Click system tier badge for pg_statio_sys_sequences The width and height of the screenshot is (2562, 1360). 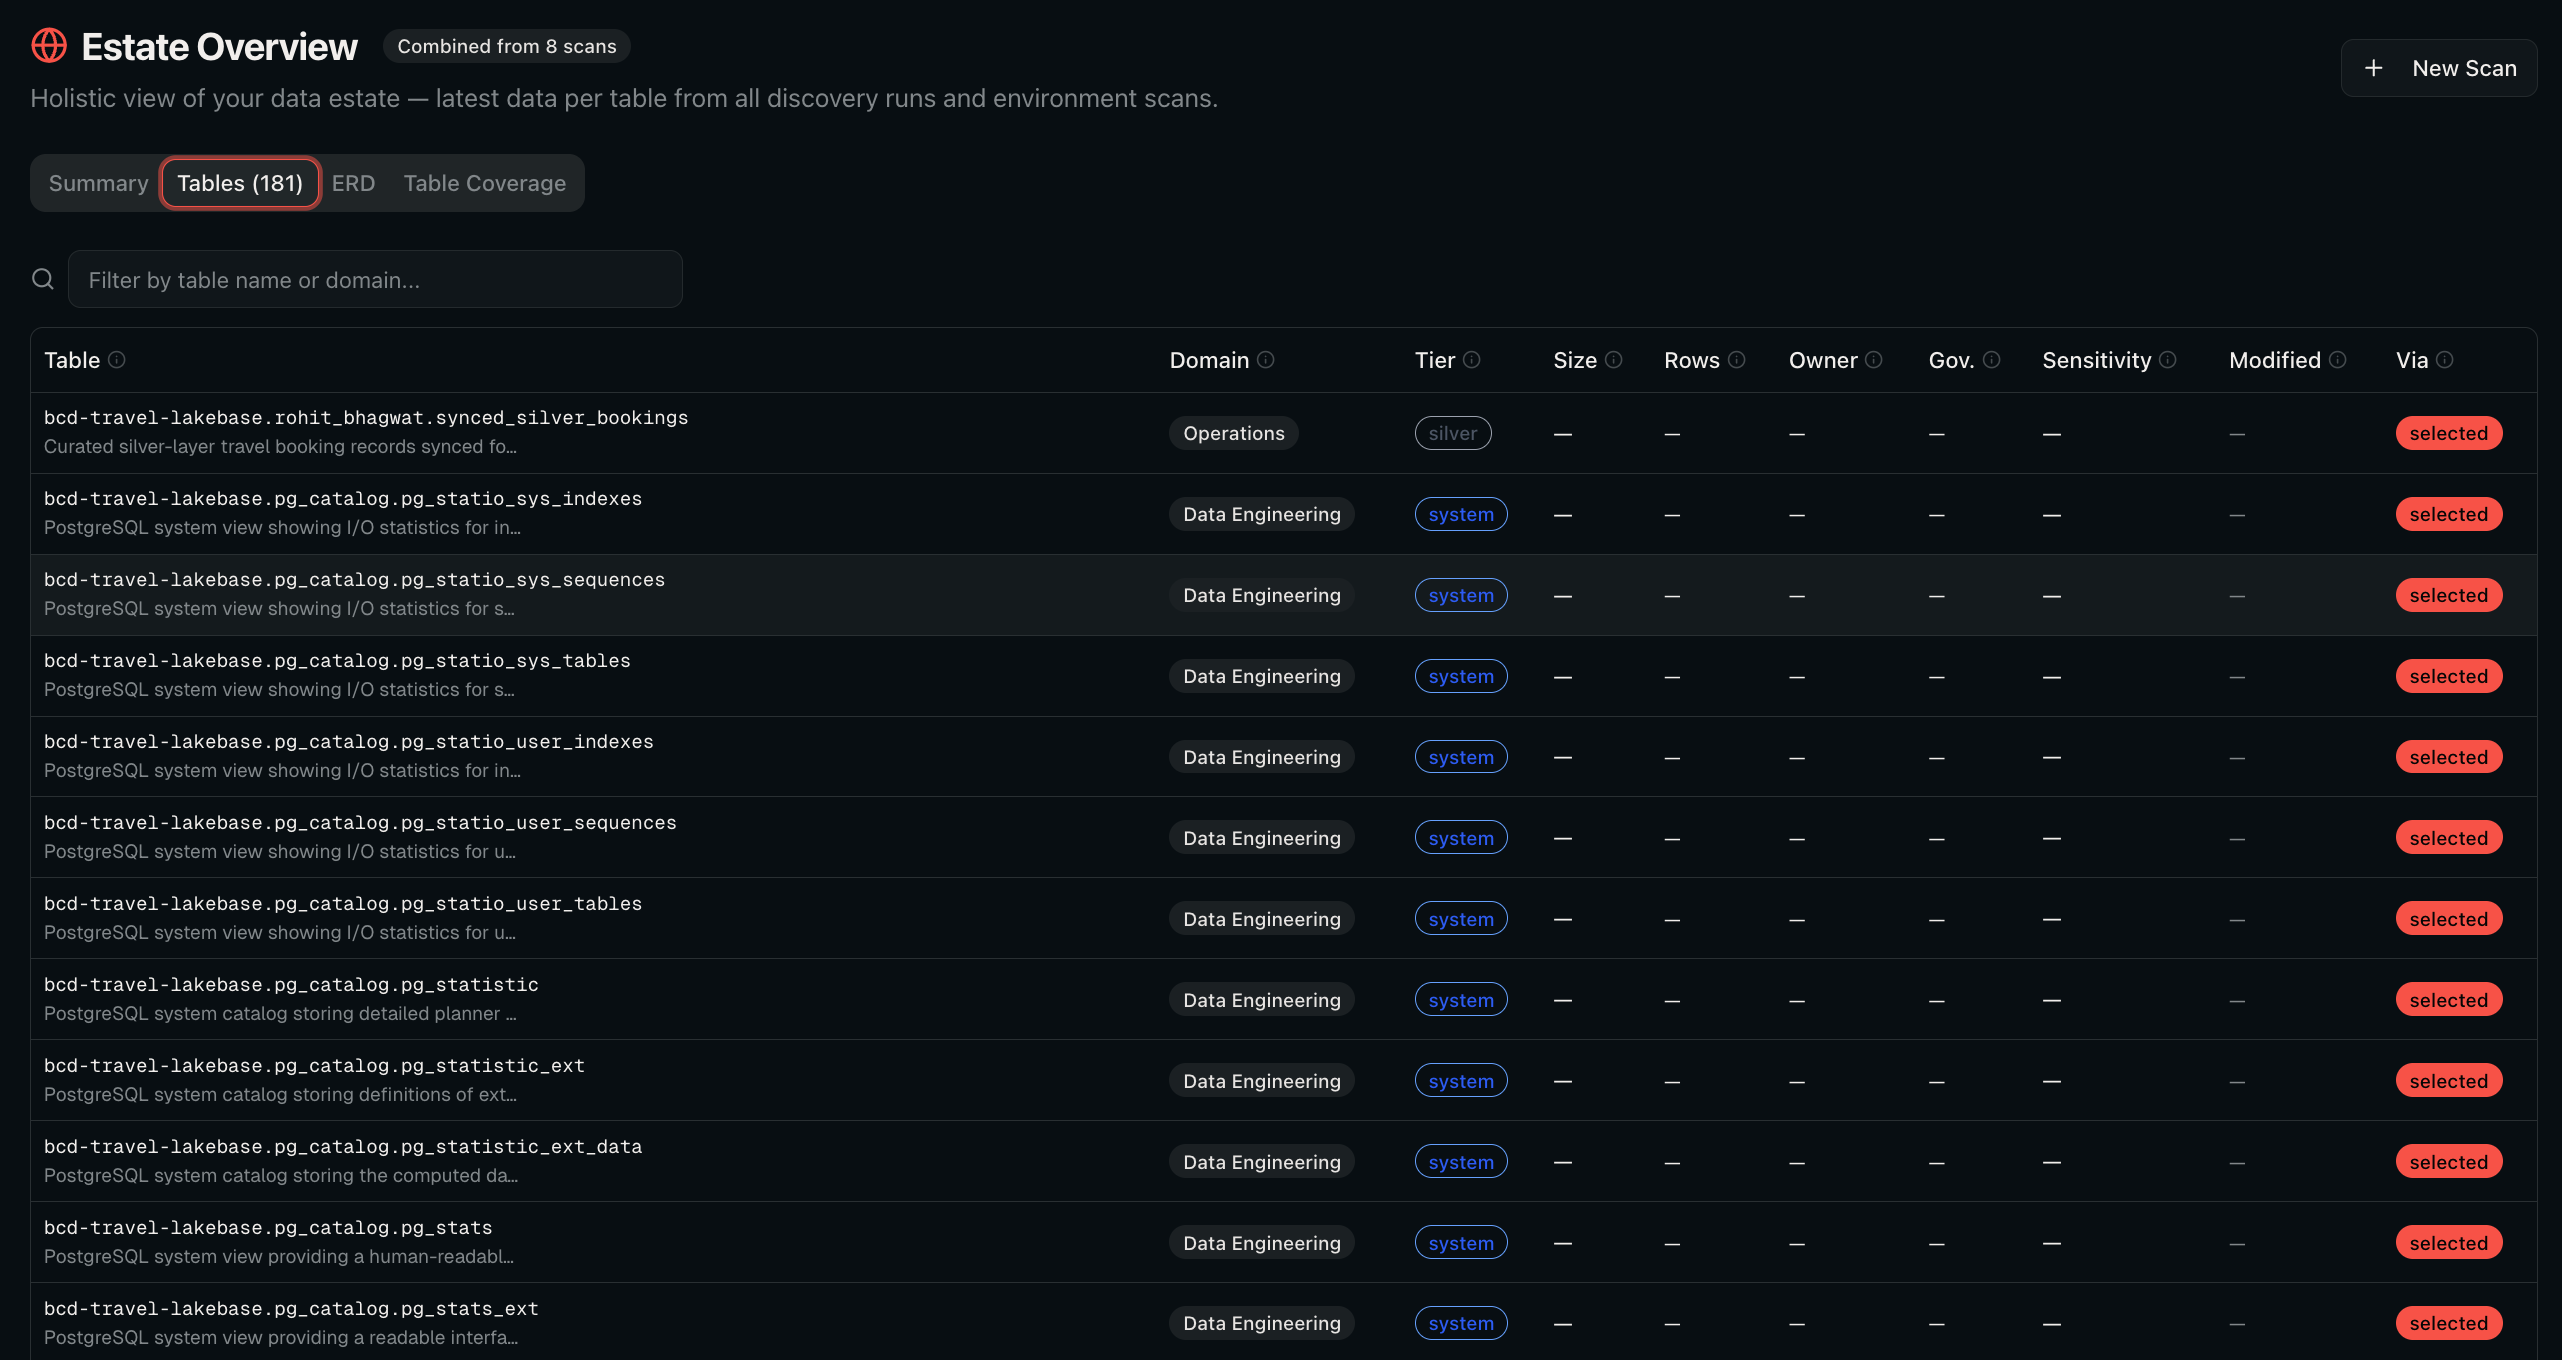click(x=1461, y=595)
